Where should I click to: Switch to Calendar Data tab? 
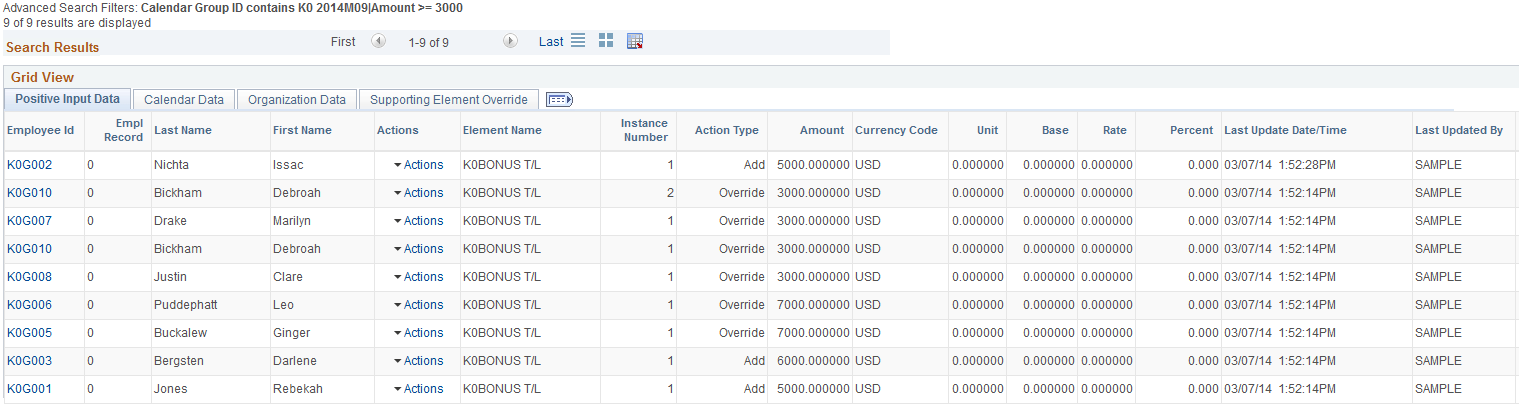(x=184, y=100)
